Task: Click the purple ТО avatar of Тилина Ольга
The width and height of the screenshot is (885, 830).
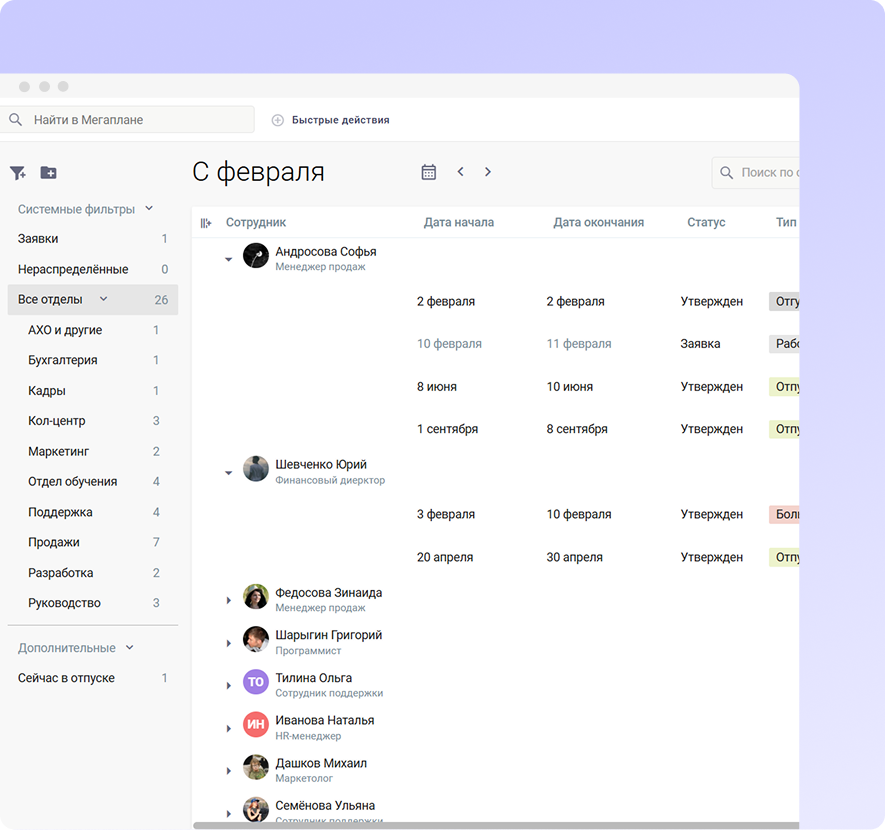Action: (x=256, y=682)
